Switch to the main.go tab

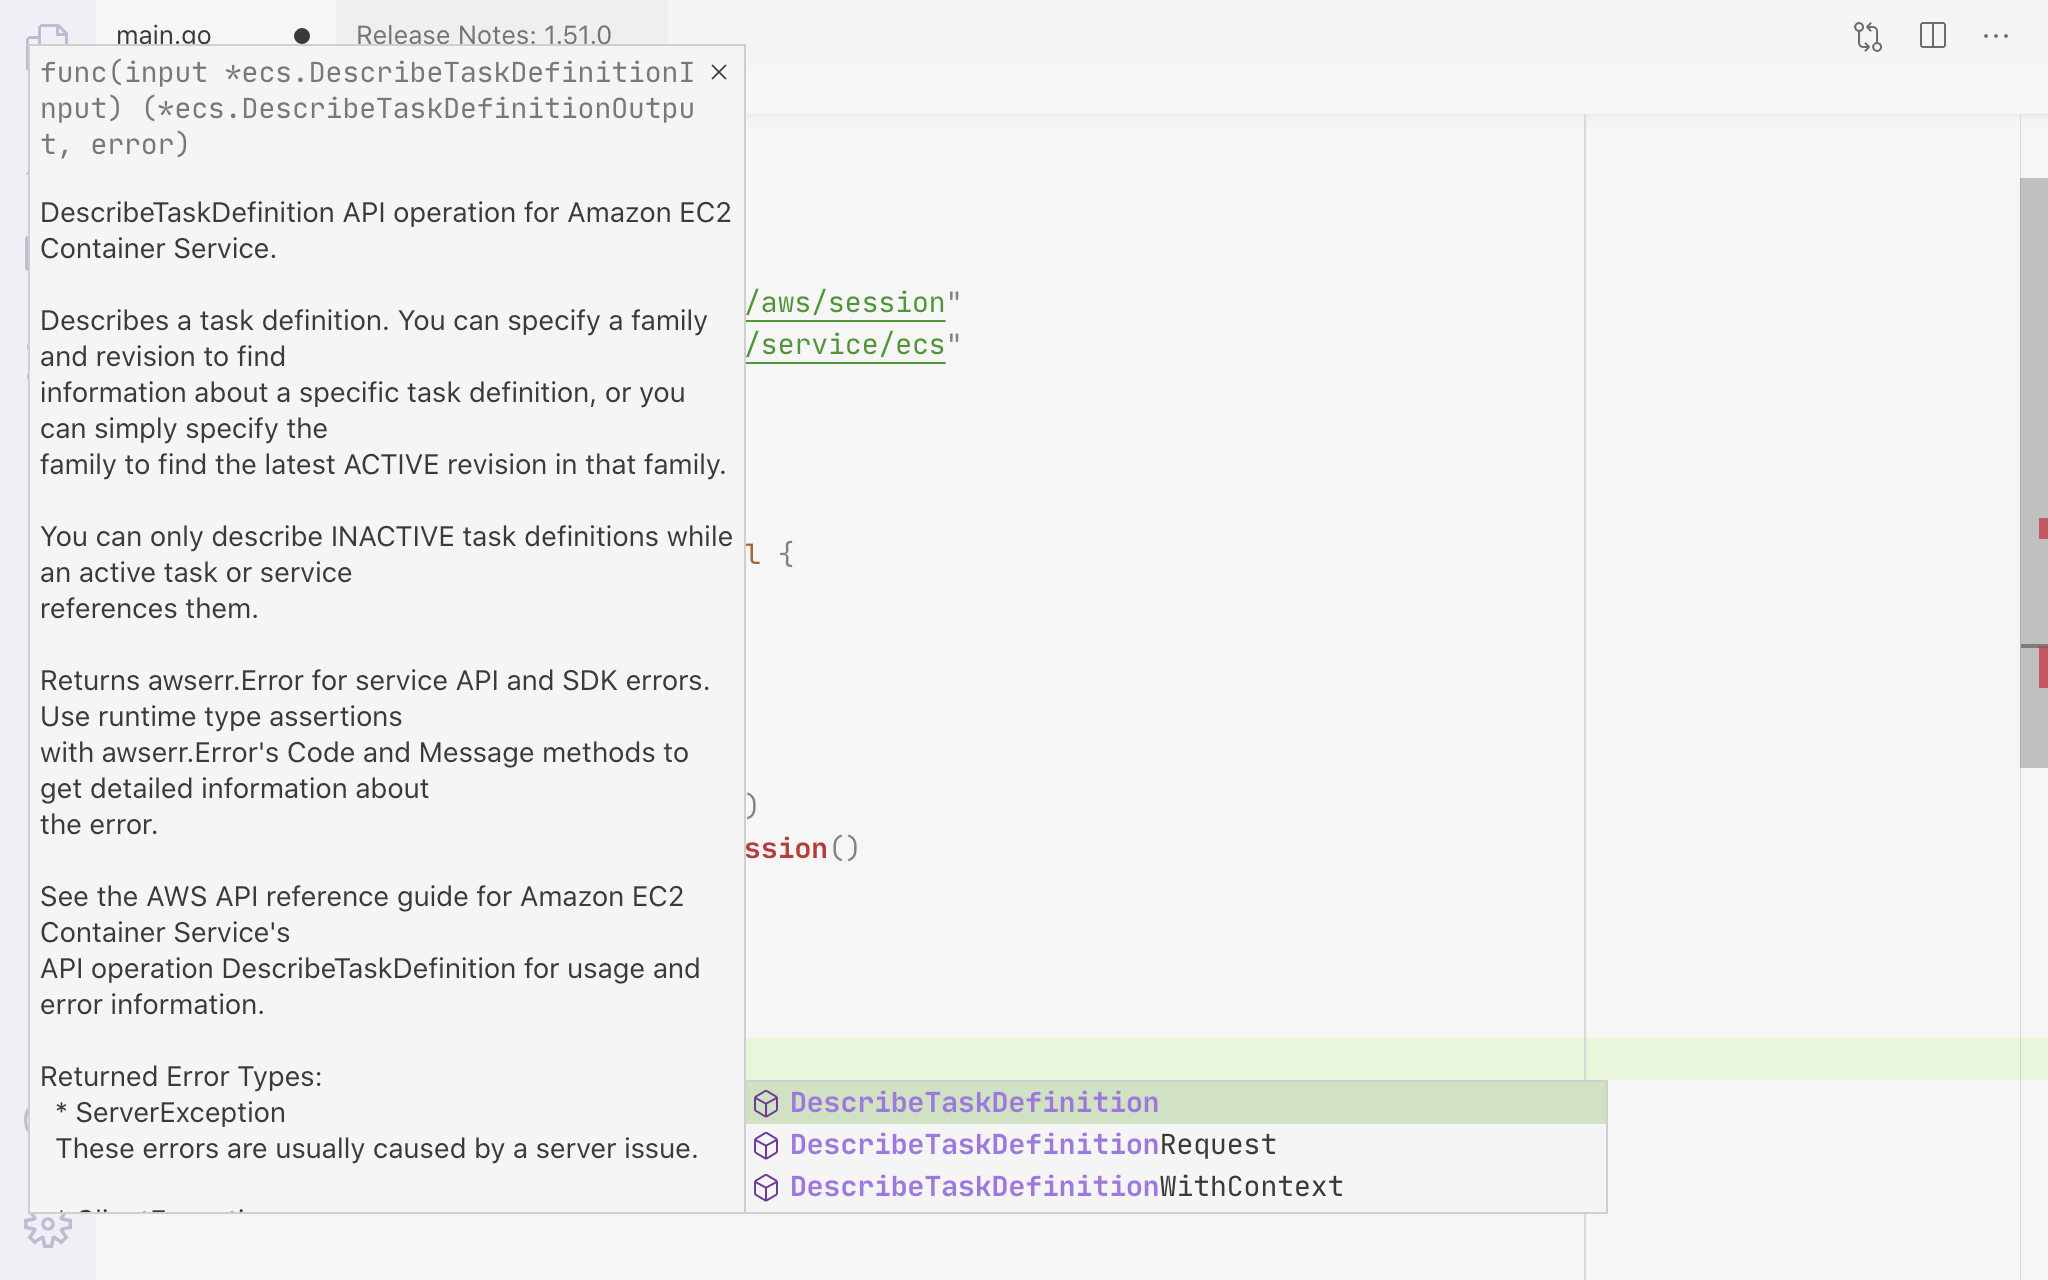[x=164, y=36]
